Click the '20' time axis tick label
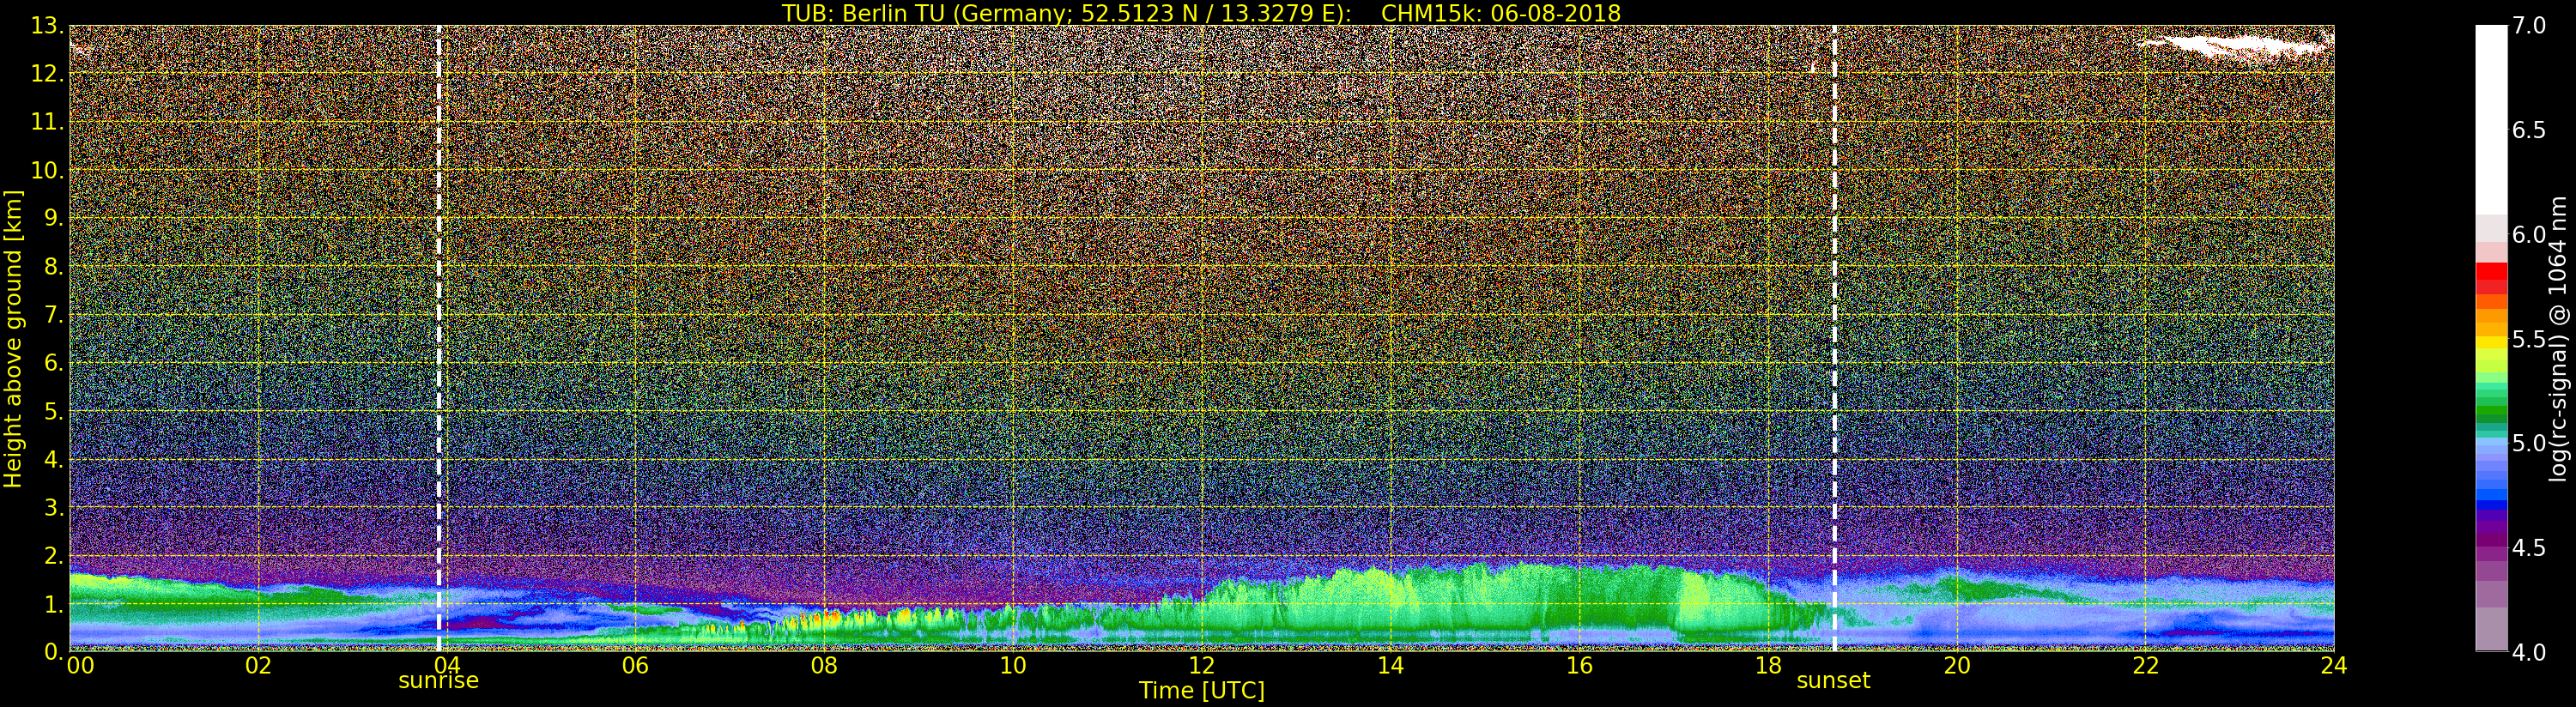Image resolution: width=2576 pixels, height=707 pixels. pyautogui.click(x=1956, y=666)
